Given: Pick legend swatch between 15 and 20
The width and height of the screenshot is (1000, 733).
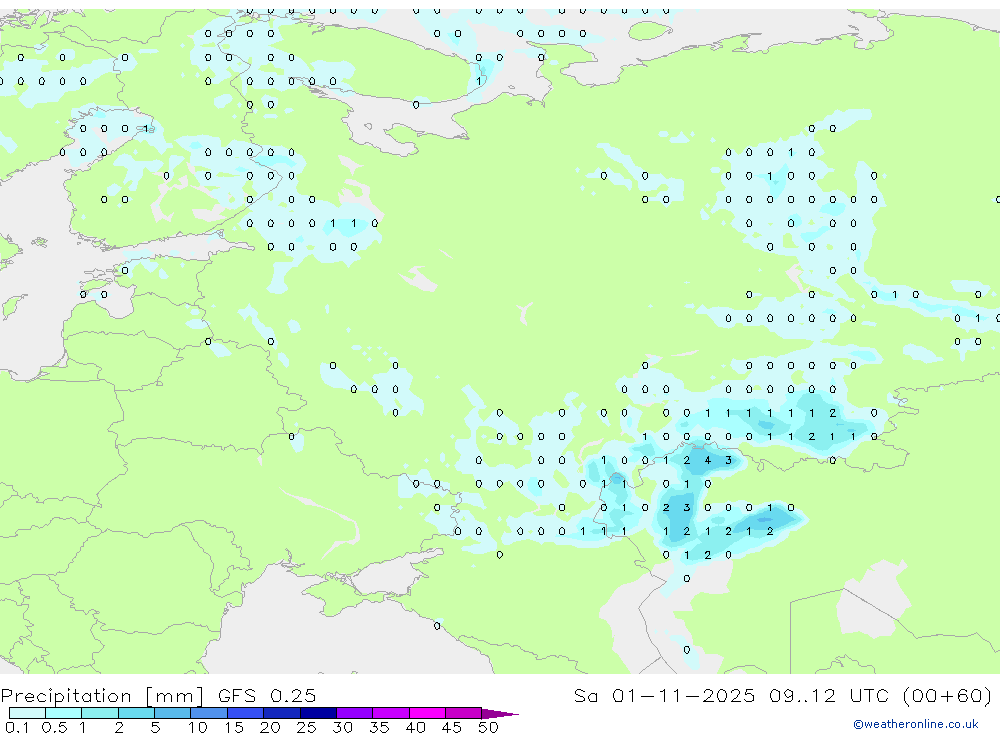Looking at the screenshot, I should point(246,713).
